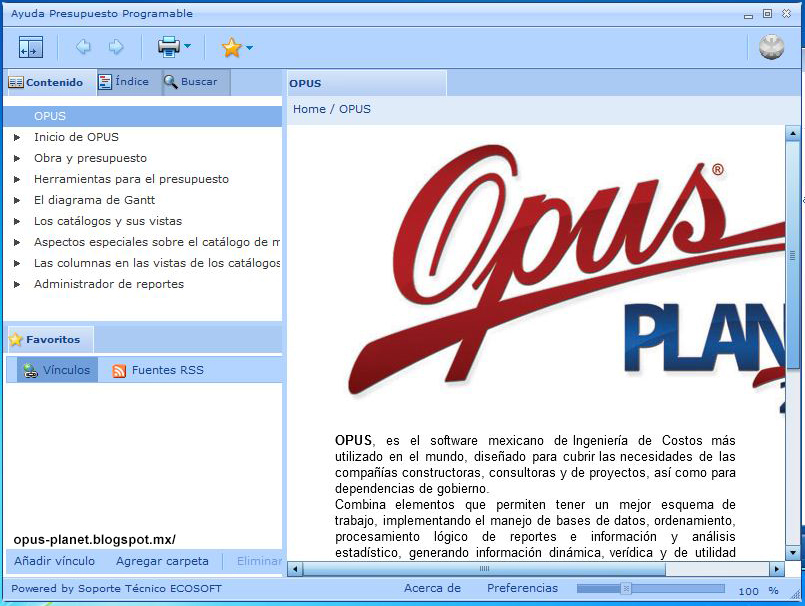This screenshot has height=606, width=805.
Task: Click the Añadir vínculo button
Action: (x=54, y=562)
